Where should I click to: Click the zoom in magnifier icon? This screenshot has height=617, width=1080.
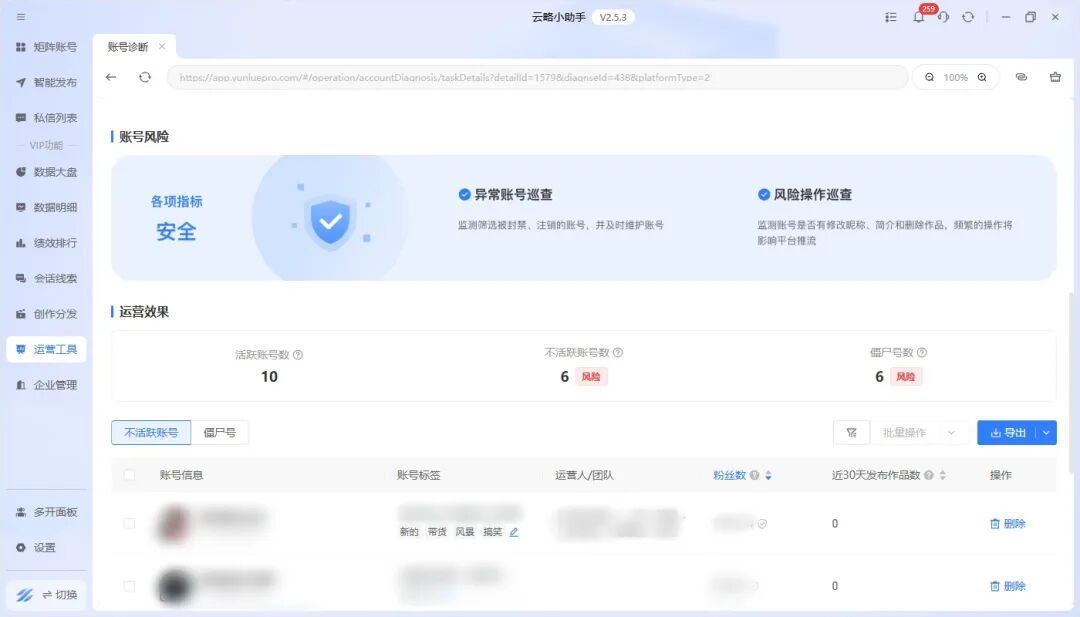click(982, 77)
